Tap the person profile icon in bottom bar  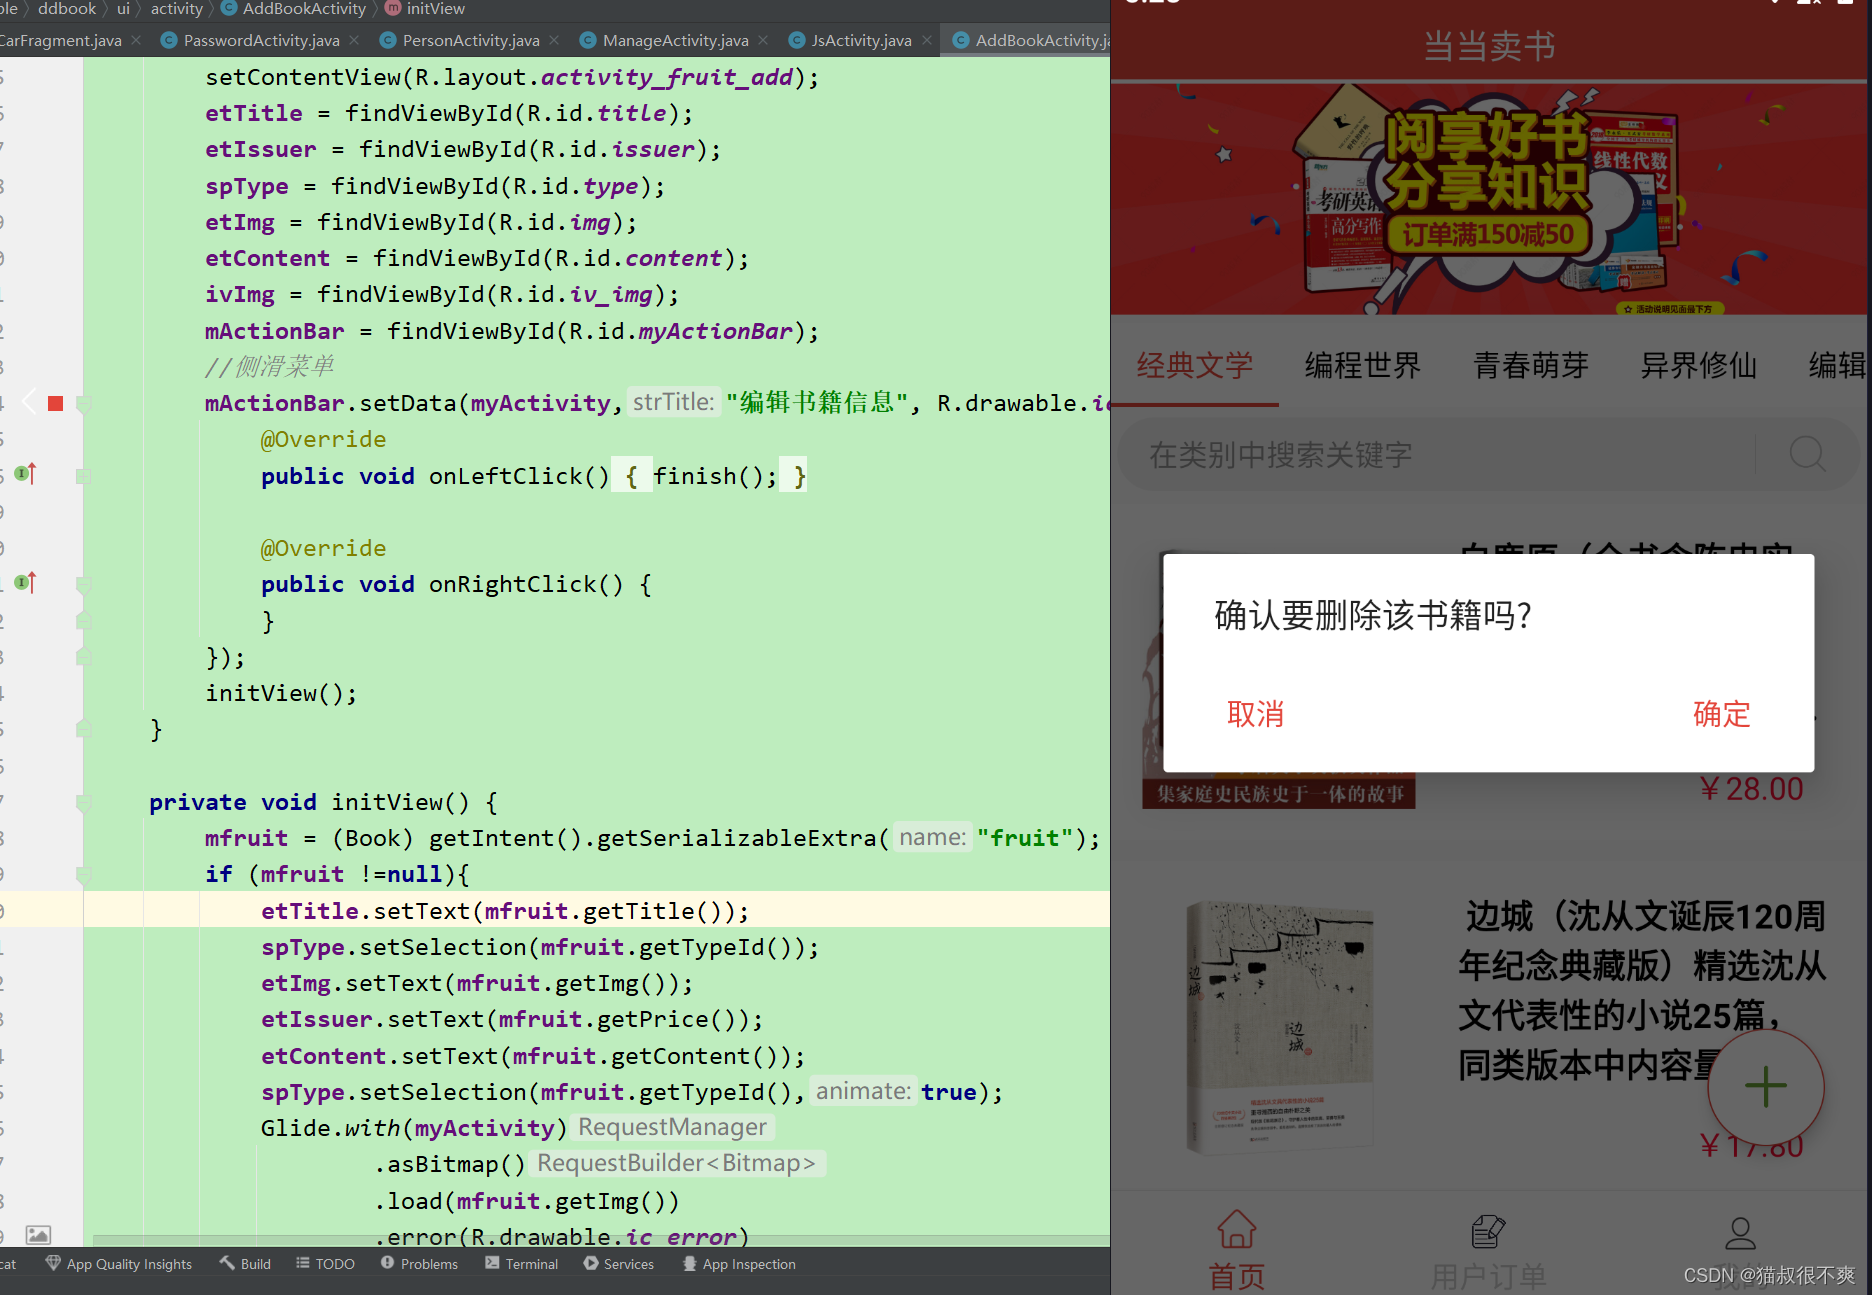pos(1740,1232)
